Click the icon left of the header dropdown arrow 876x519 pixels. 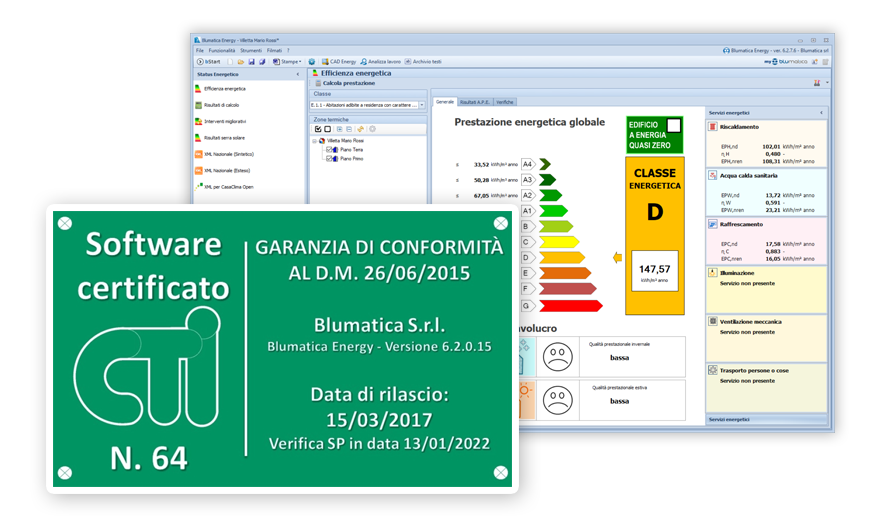click(817, 83)
